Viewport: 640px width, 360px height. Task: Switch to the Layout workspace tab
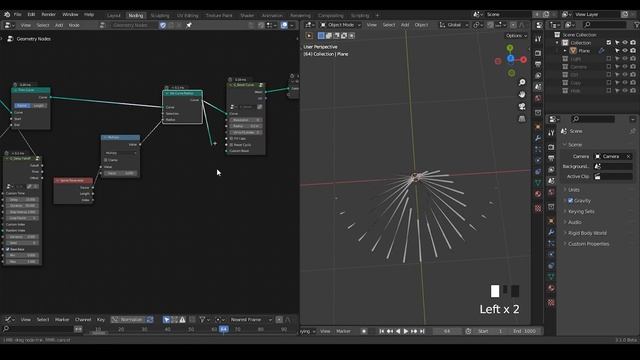[x=114, y=16]
